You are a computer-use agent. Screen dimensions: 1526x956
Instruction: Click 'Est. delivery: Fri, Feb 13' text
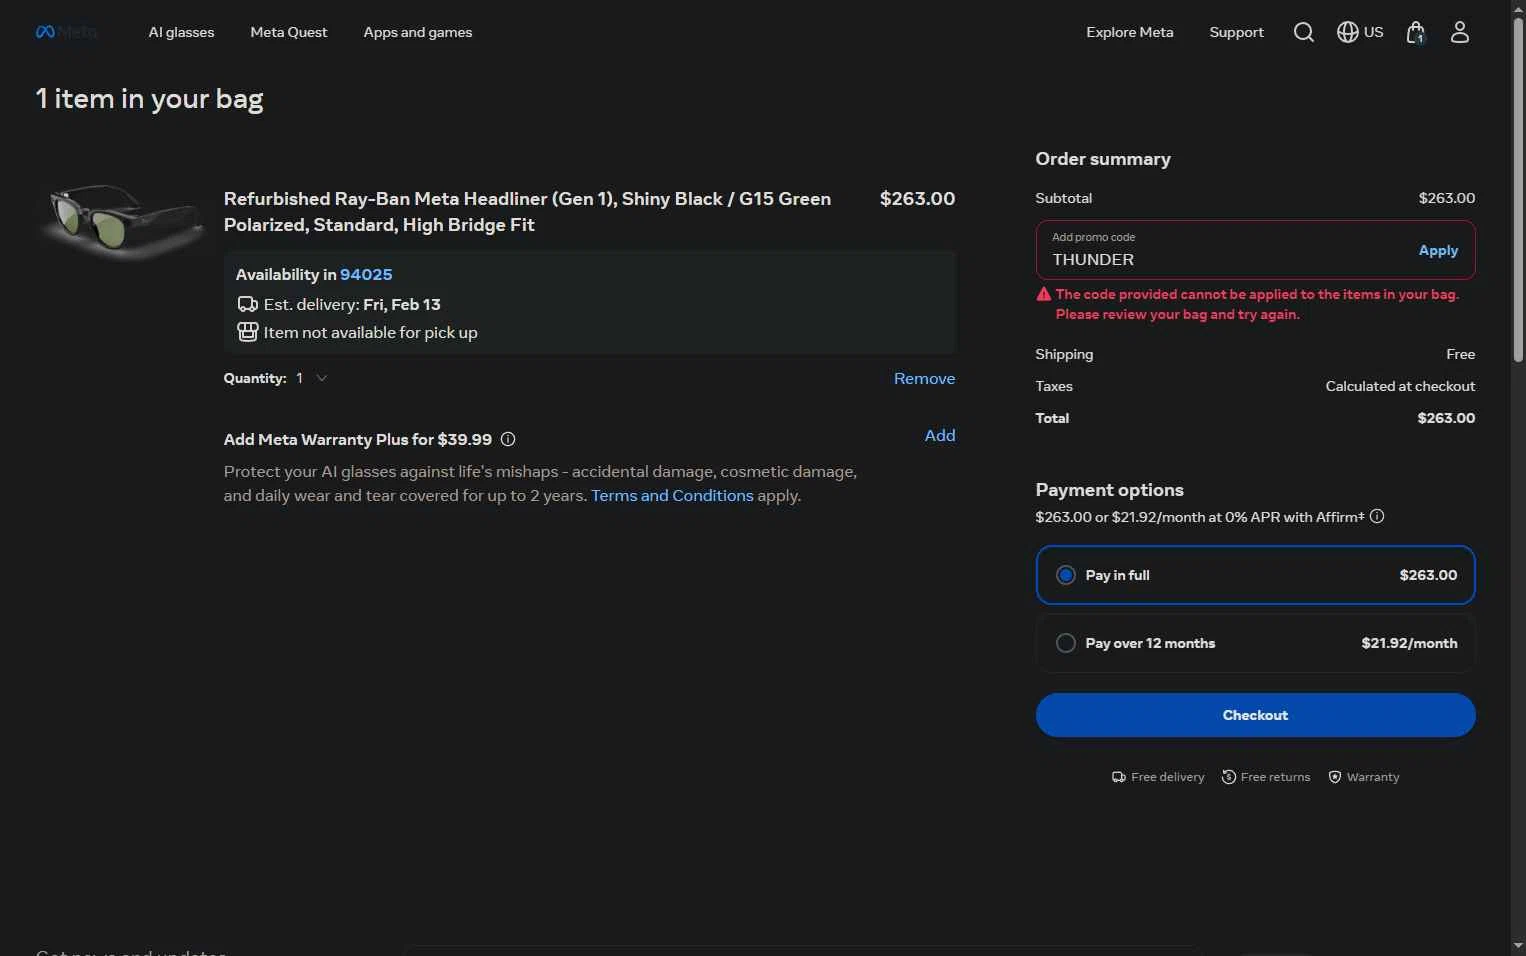pyautogui.click(x=352, y=304)
